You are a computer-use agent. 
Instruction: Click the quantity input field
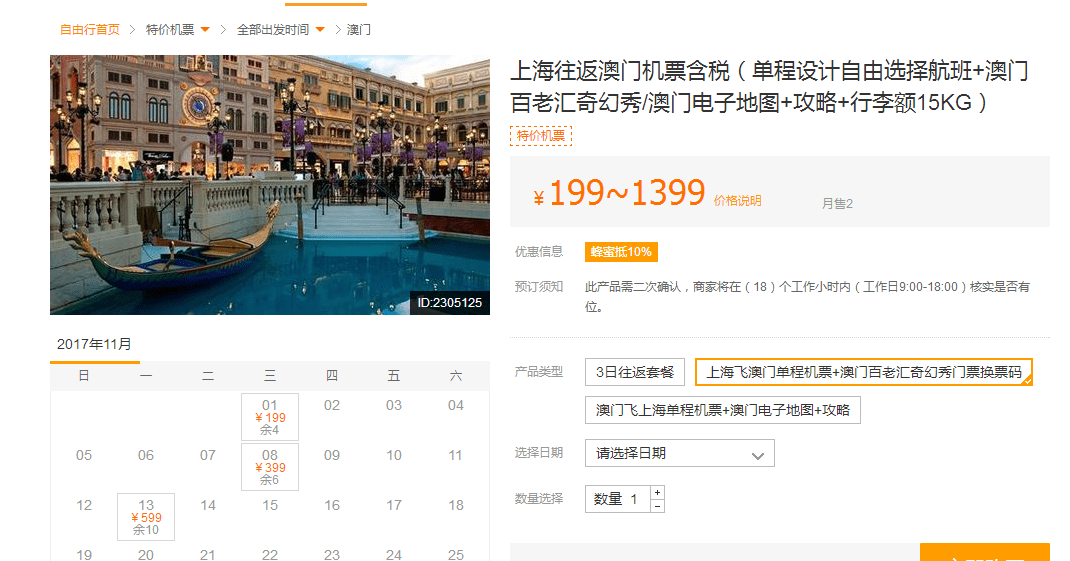(x=618, y=499)
